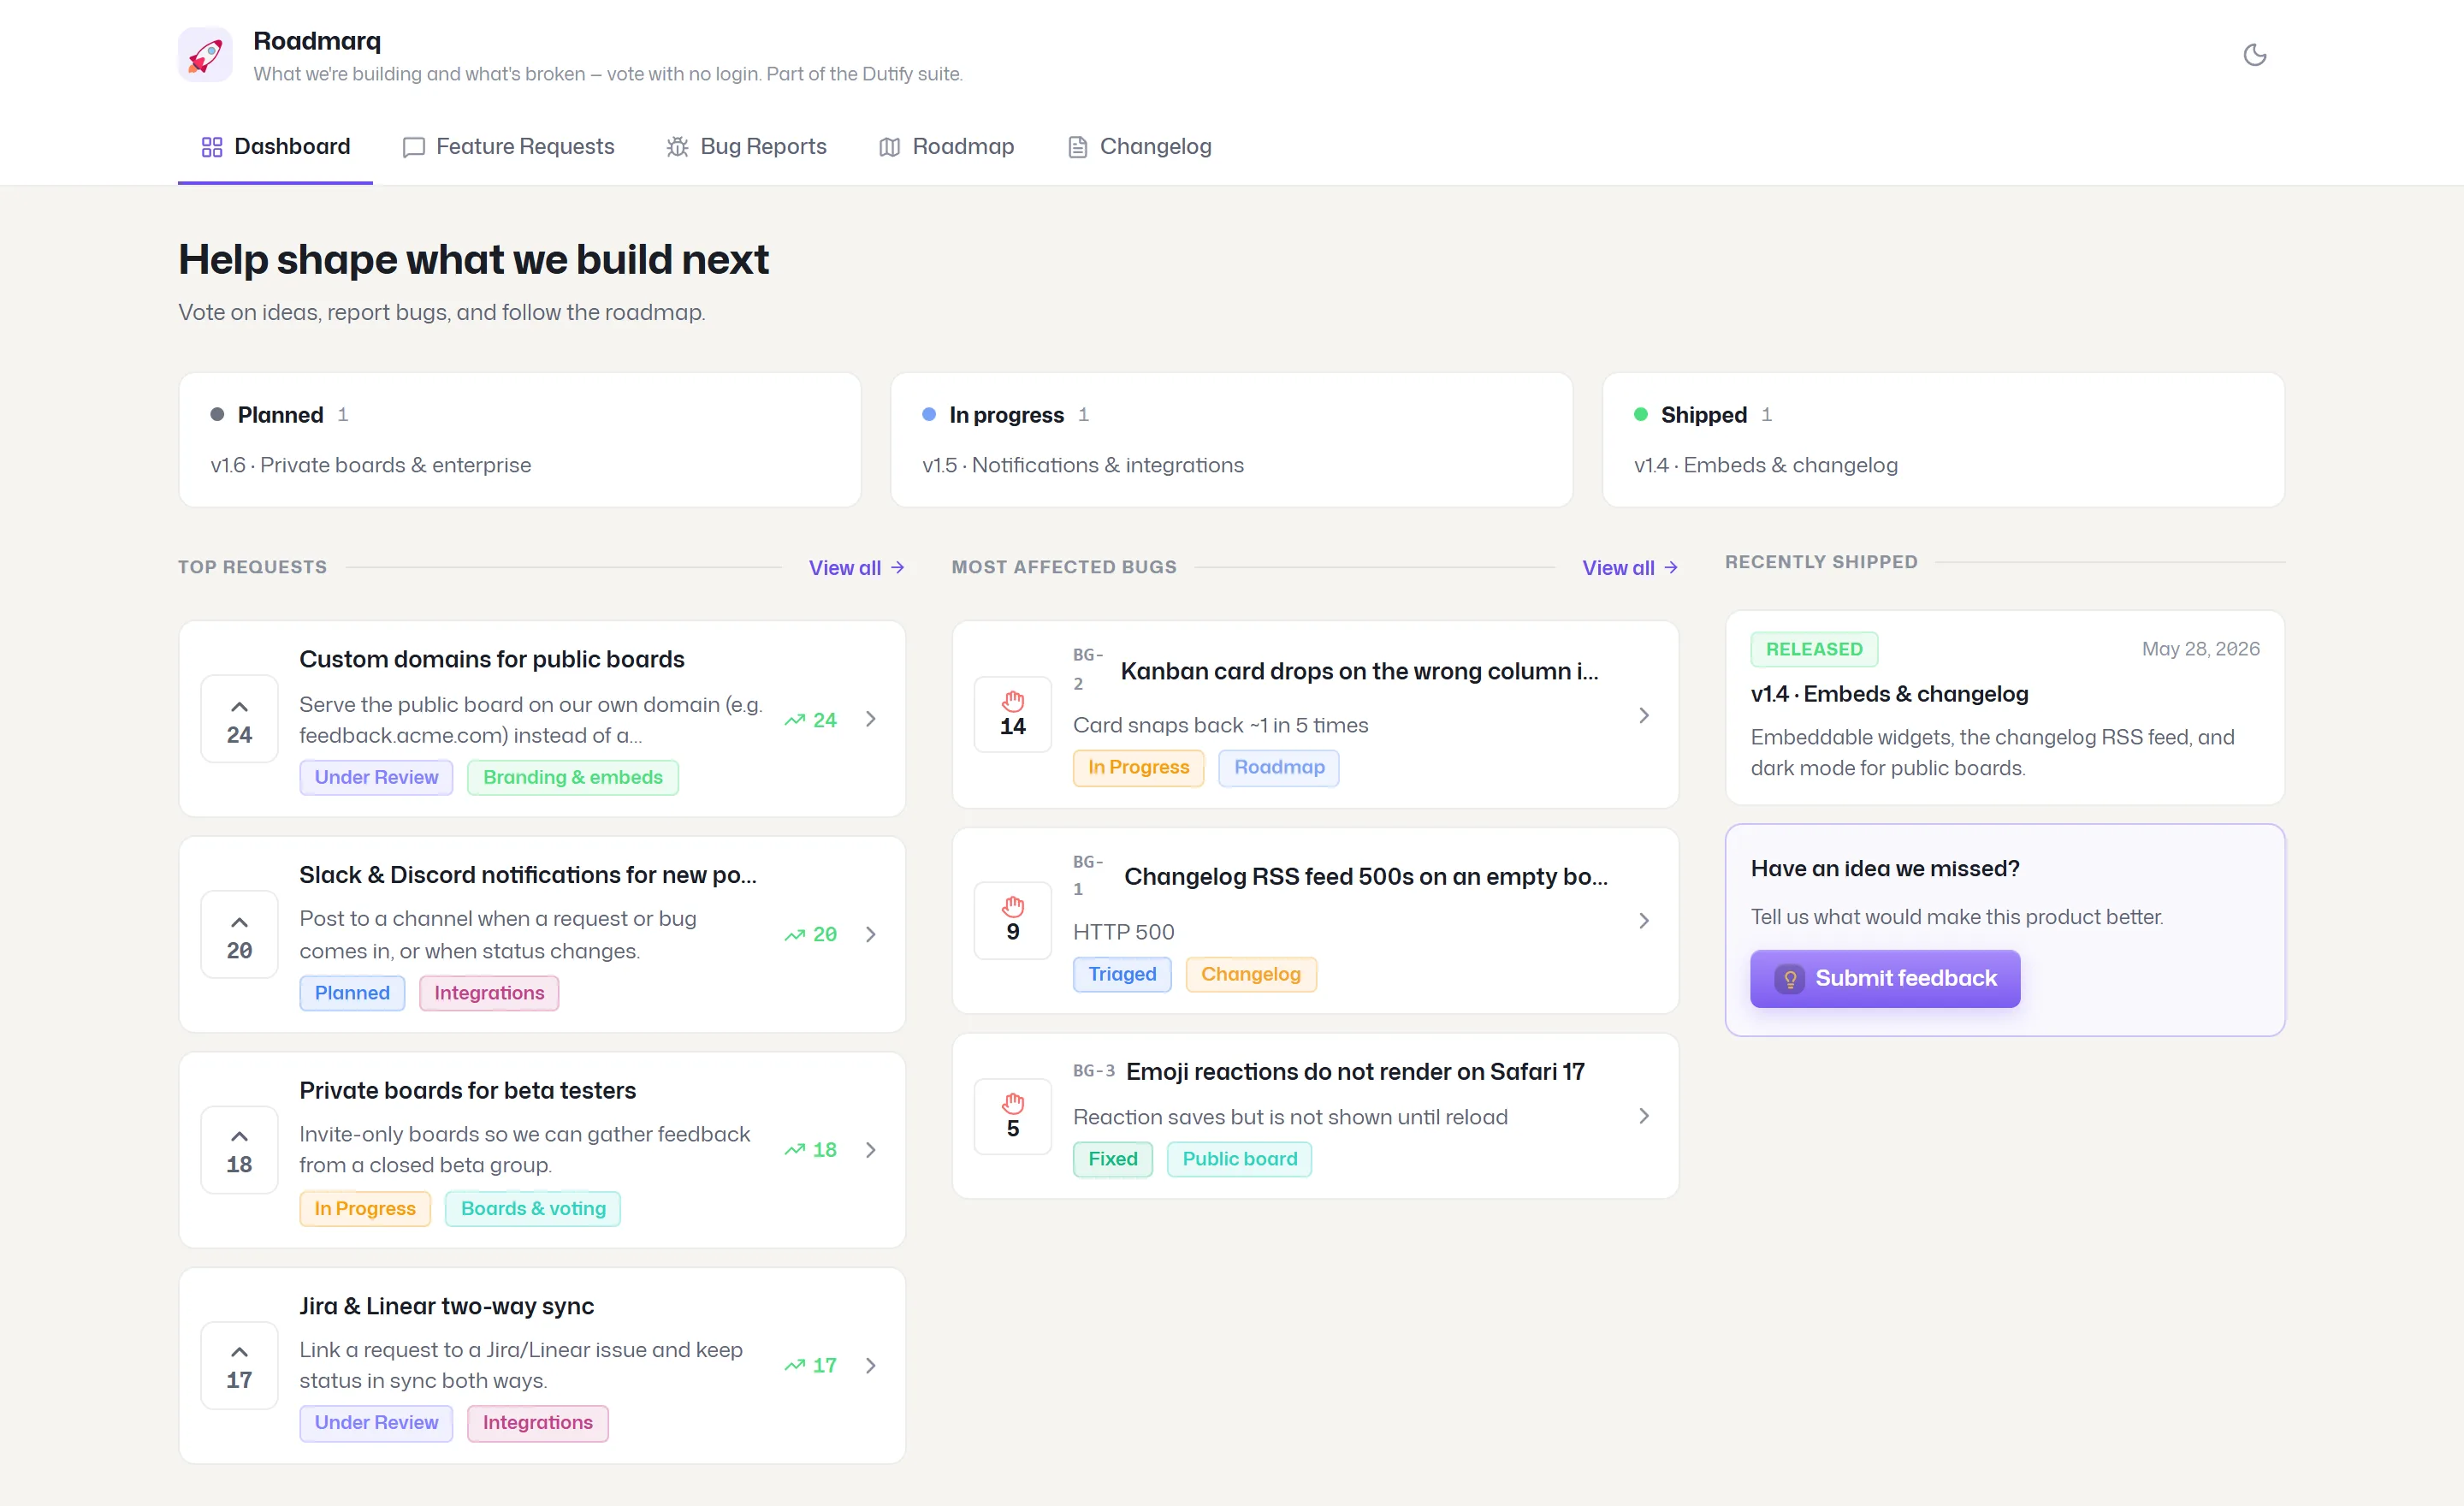Expand Emoji reactions bug via chevron
This screenshot has height=1506, width=2464.
[1644, 1117]
